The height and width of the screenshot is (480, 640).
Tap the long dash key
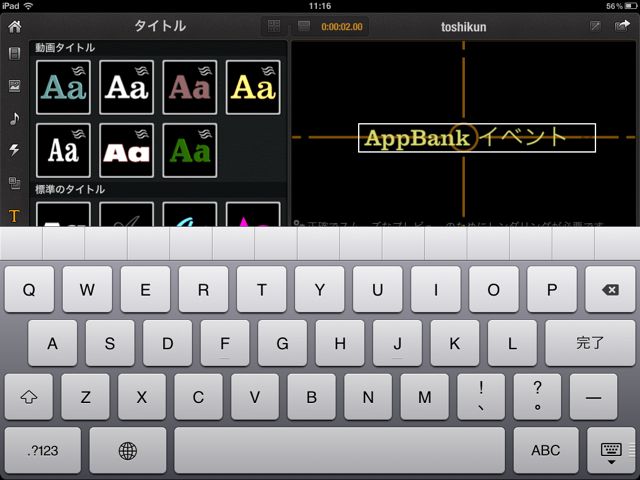(593, 397)
